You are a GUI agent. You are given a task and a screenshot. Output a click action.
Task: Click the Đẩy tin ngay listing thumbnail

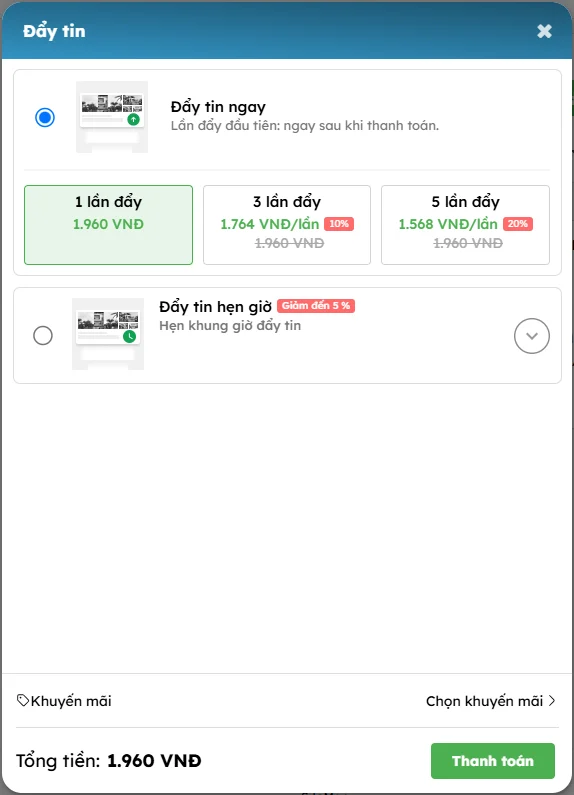pos(112,117)
